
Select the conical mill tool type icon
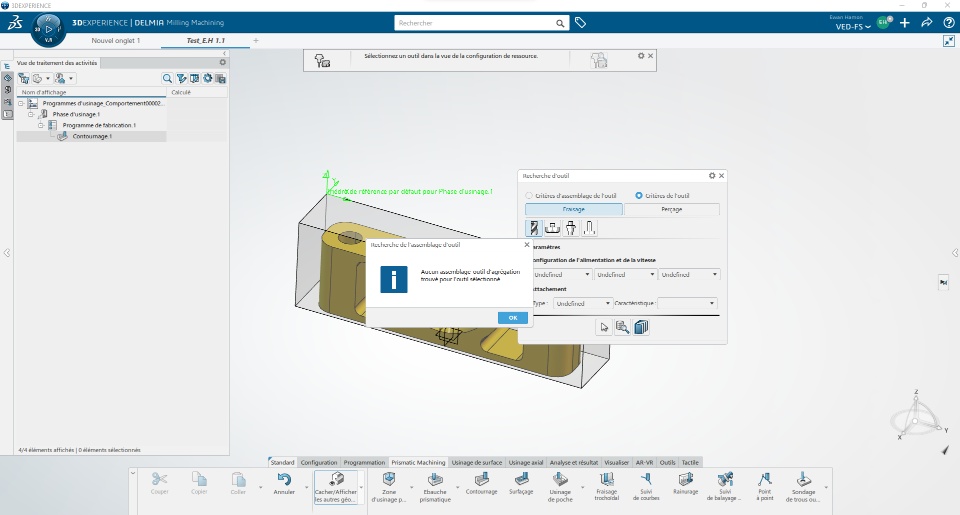pyautogui.click(x=571, y=228)
